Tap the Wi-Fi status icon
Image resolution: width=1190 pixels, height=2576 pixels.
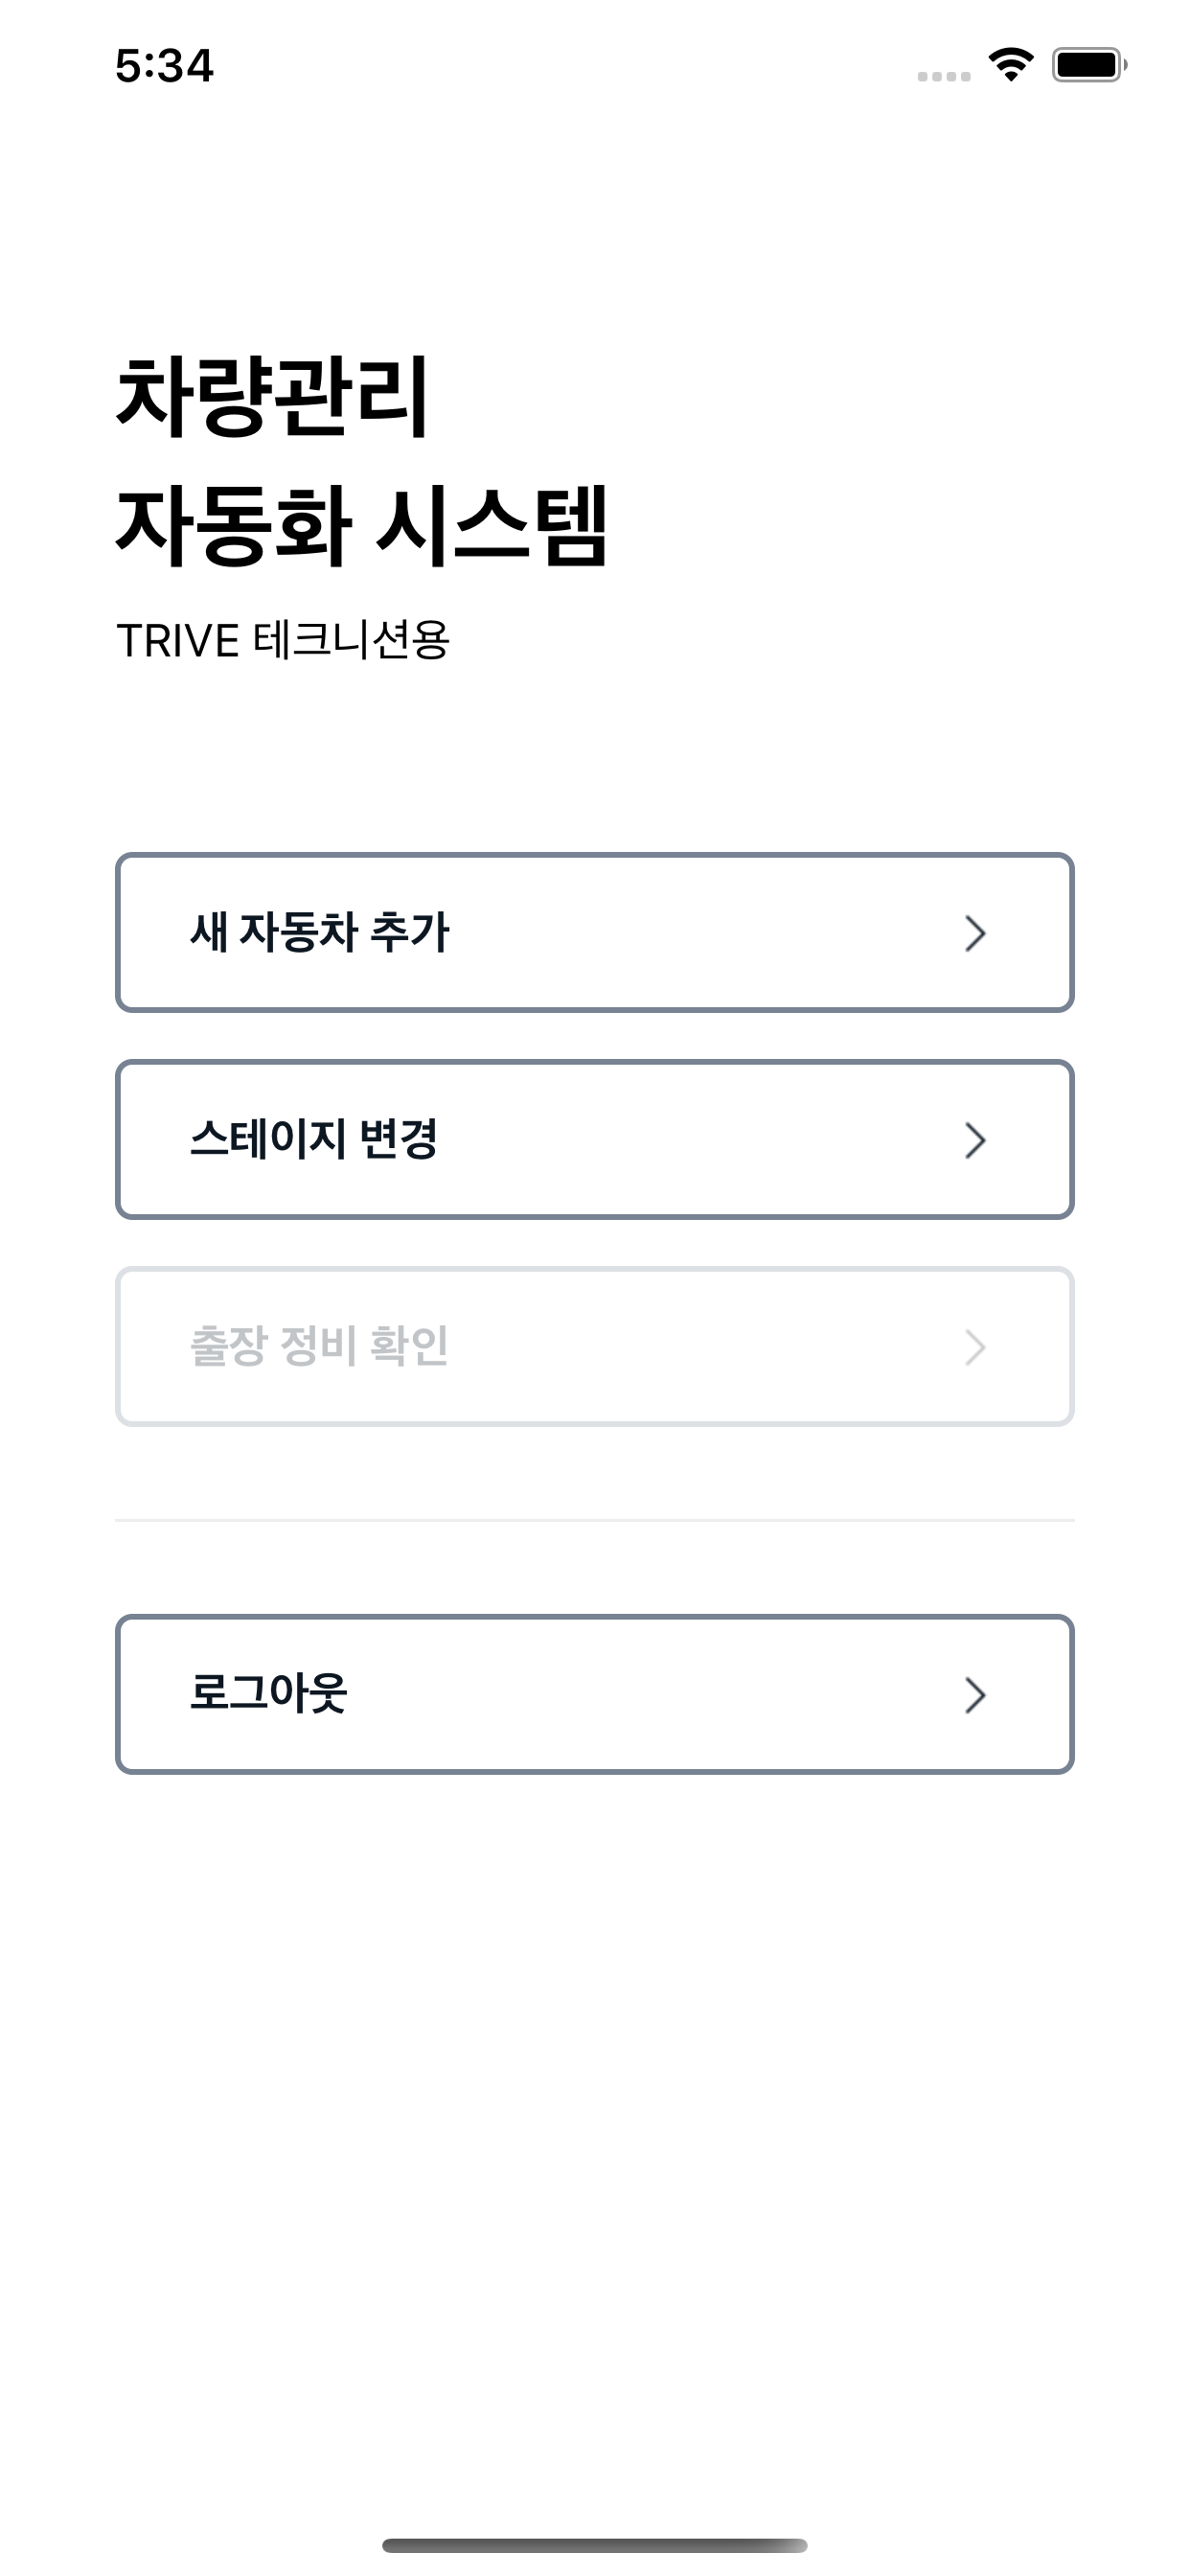pos(1011,65)
